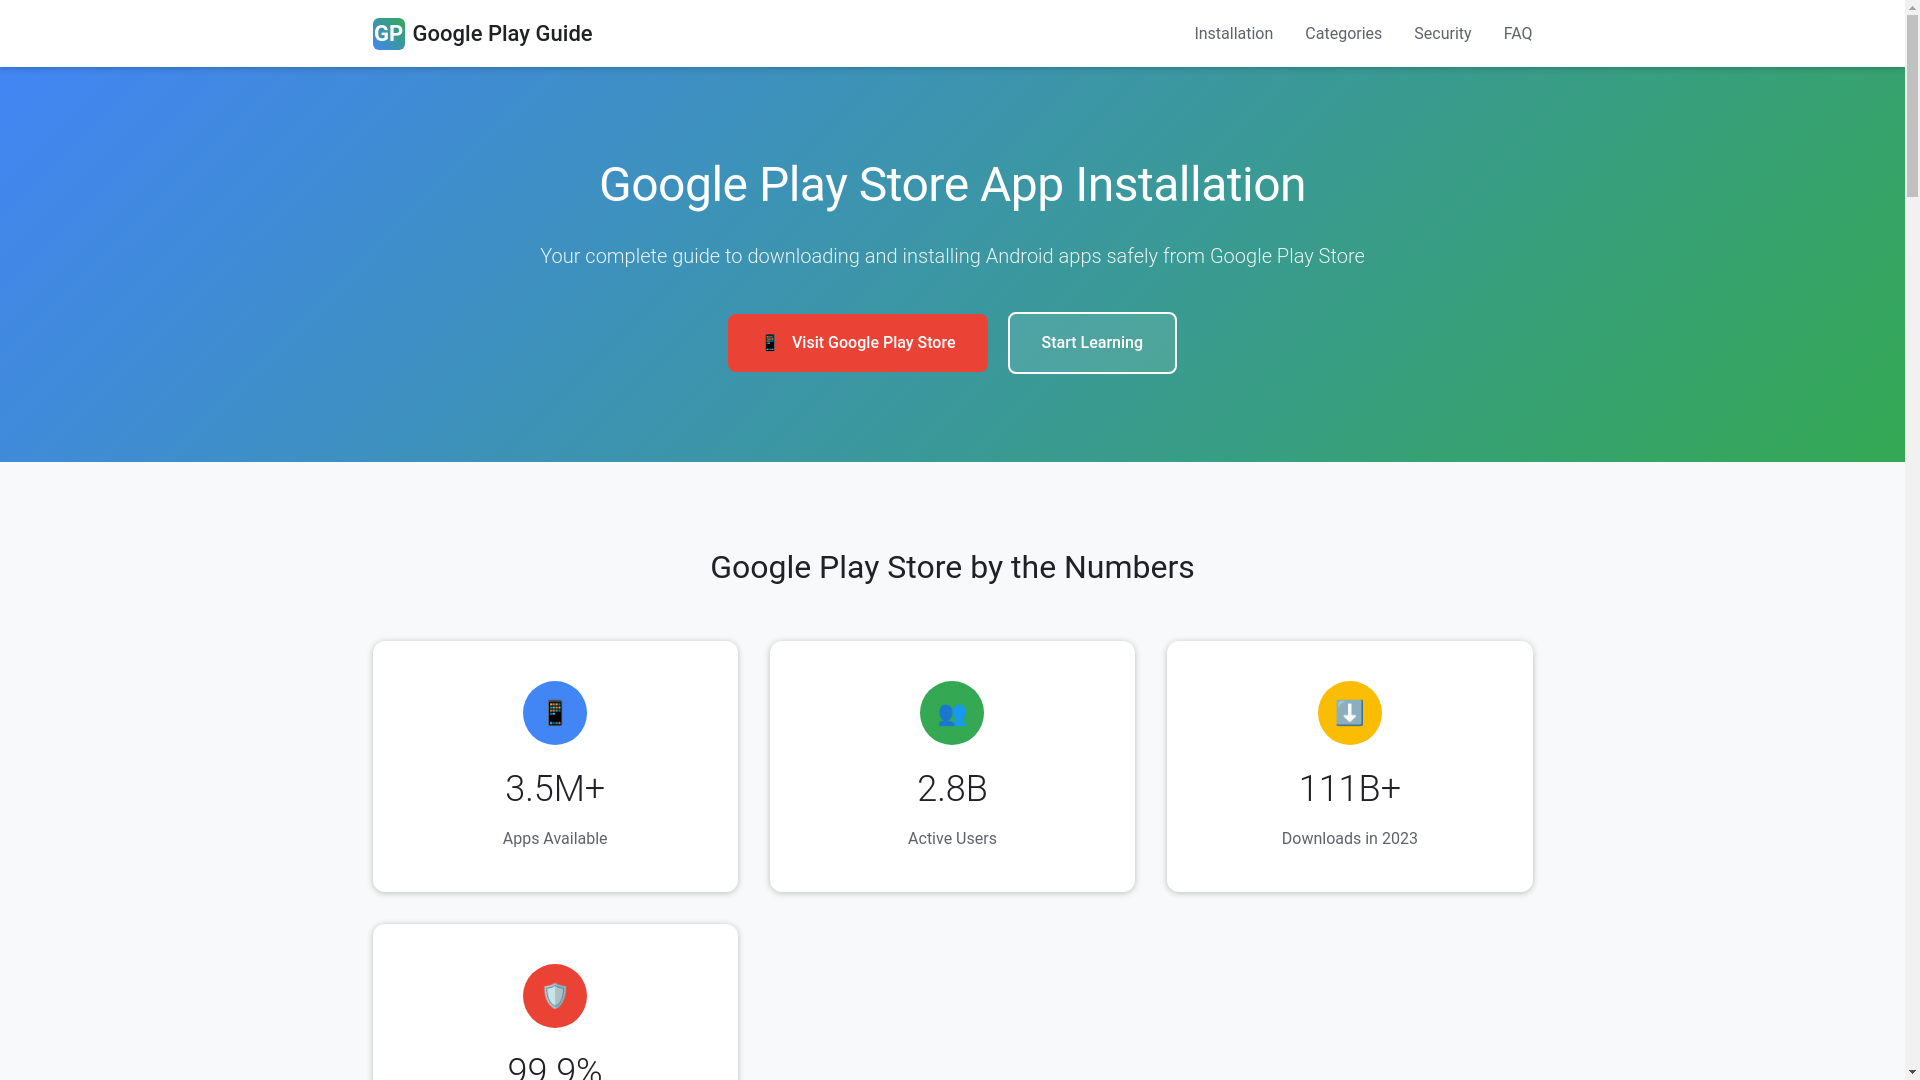Click the Start Learning button
1920x1080 pixels.
[x=1092, y=343]
